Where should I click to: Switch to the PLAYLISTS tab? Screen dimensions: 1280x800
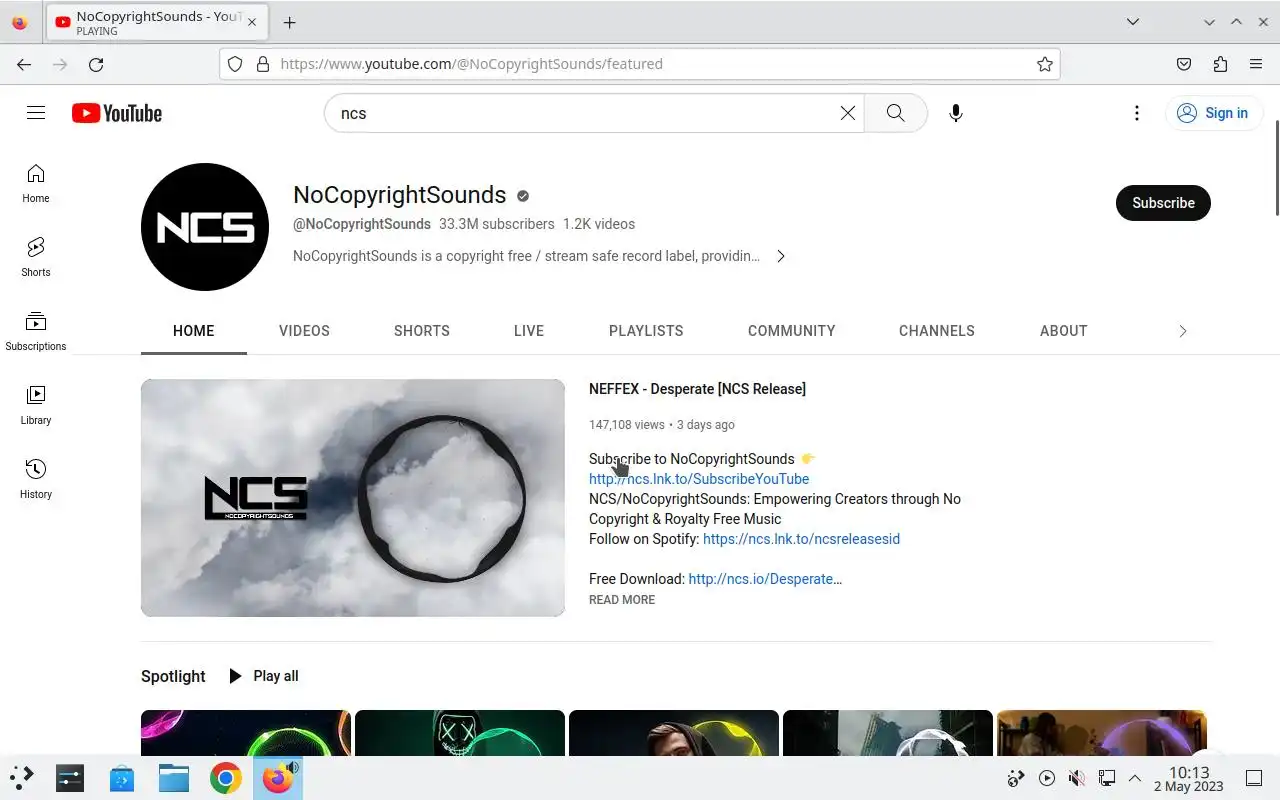646,331
